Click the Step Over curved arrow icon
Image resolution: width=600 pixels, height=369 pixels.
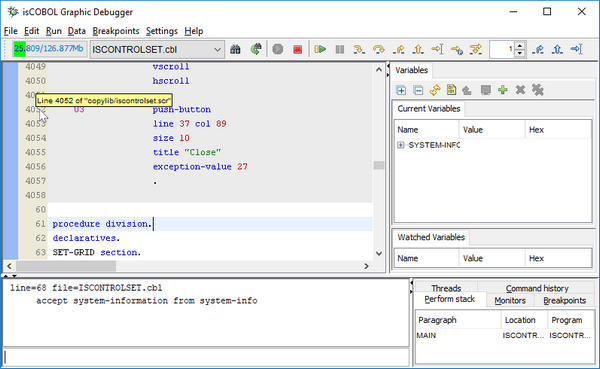tap(379, 49)
